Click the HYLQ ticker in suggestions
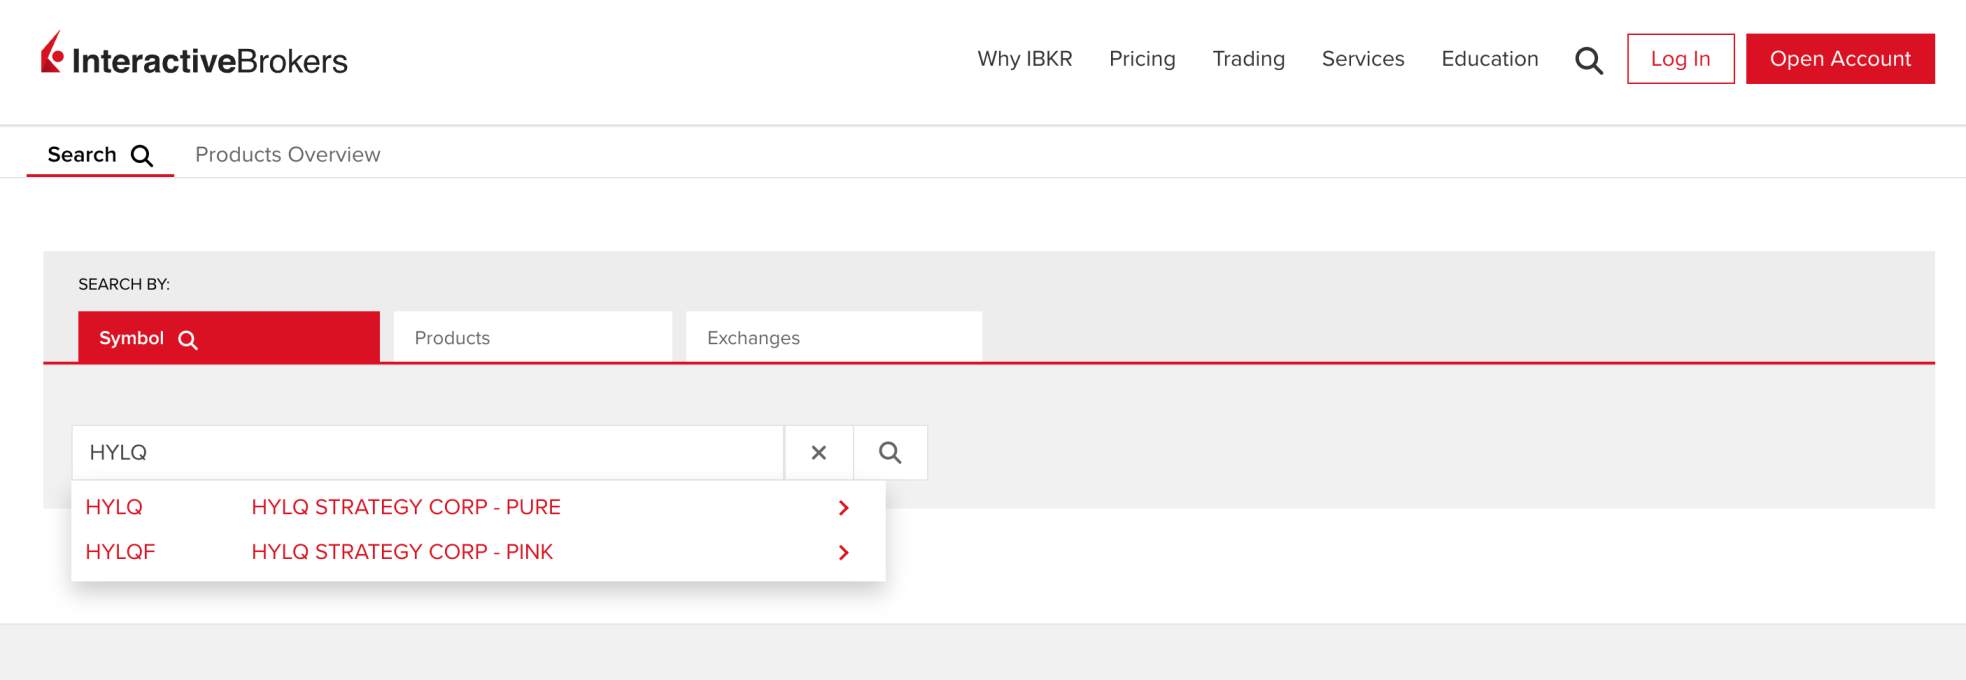Screen dimensions: 1966x680 (114, 507)
